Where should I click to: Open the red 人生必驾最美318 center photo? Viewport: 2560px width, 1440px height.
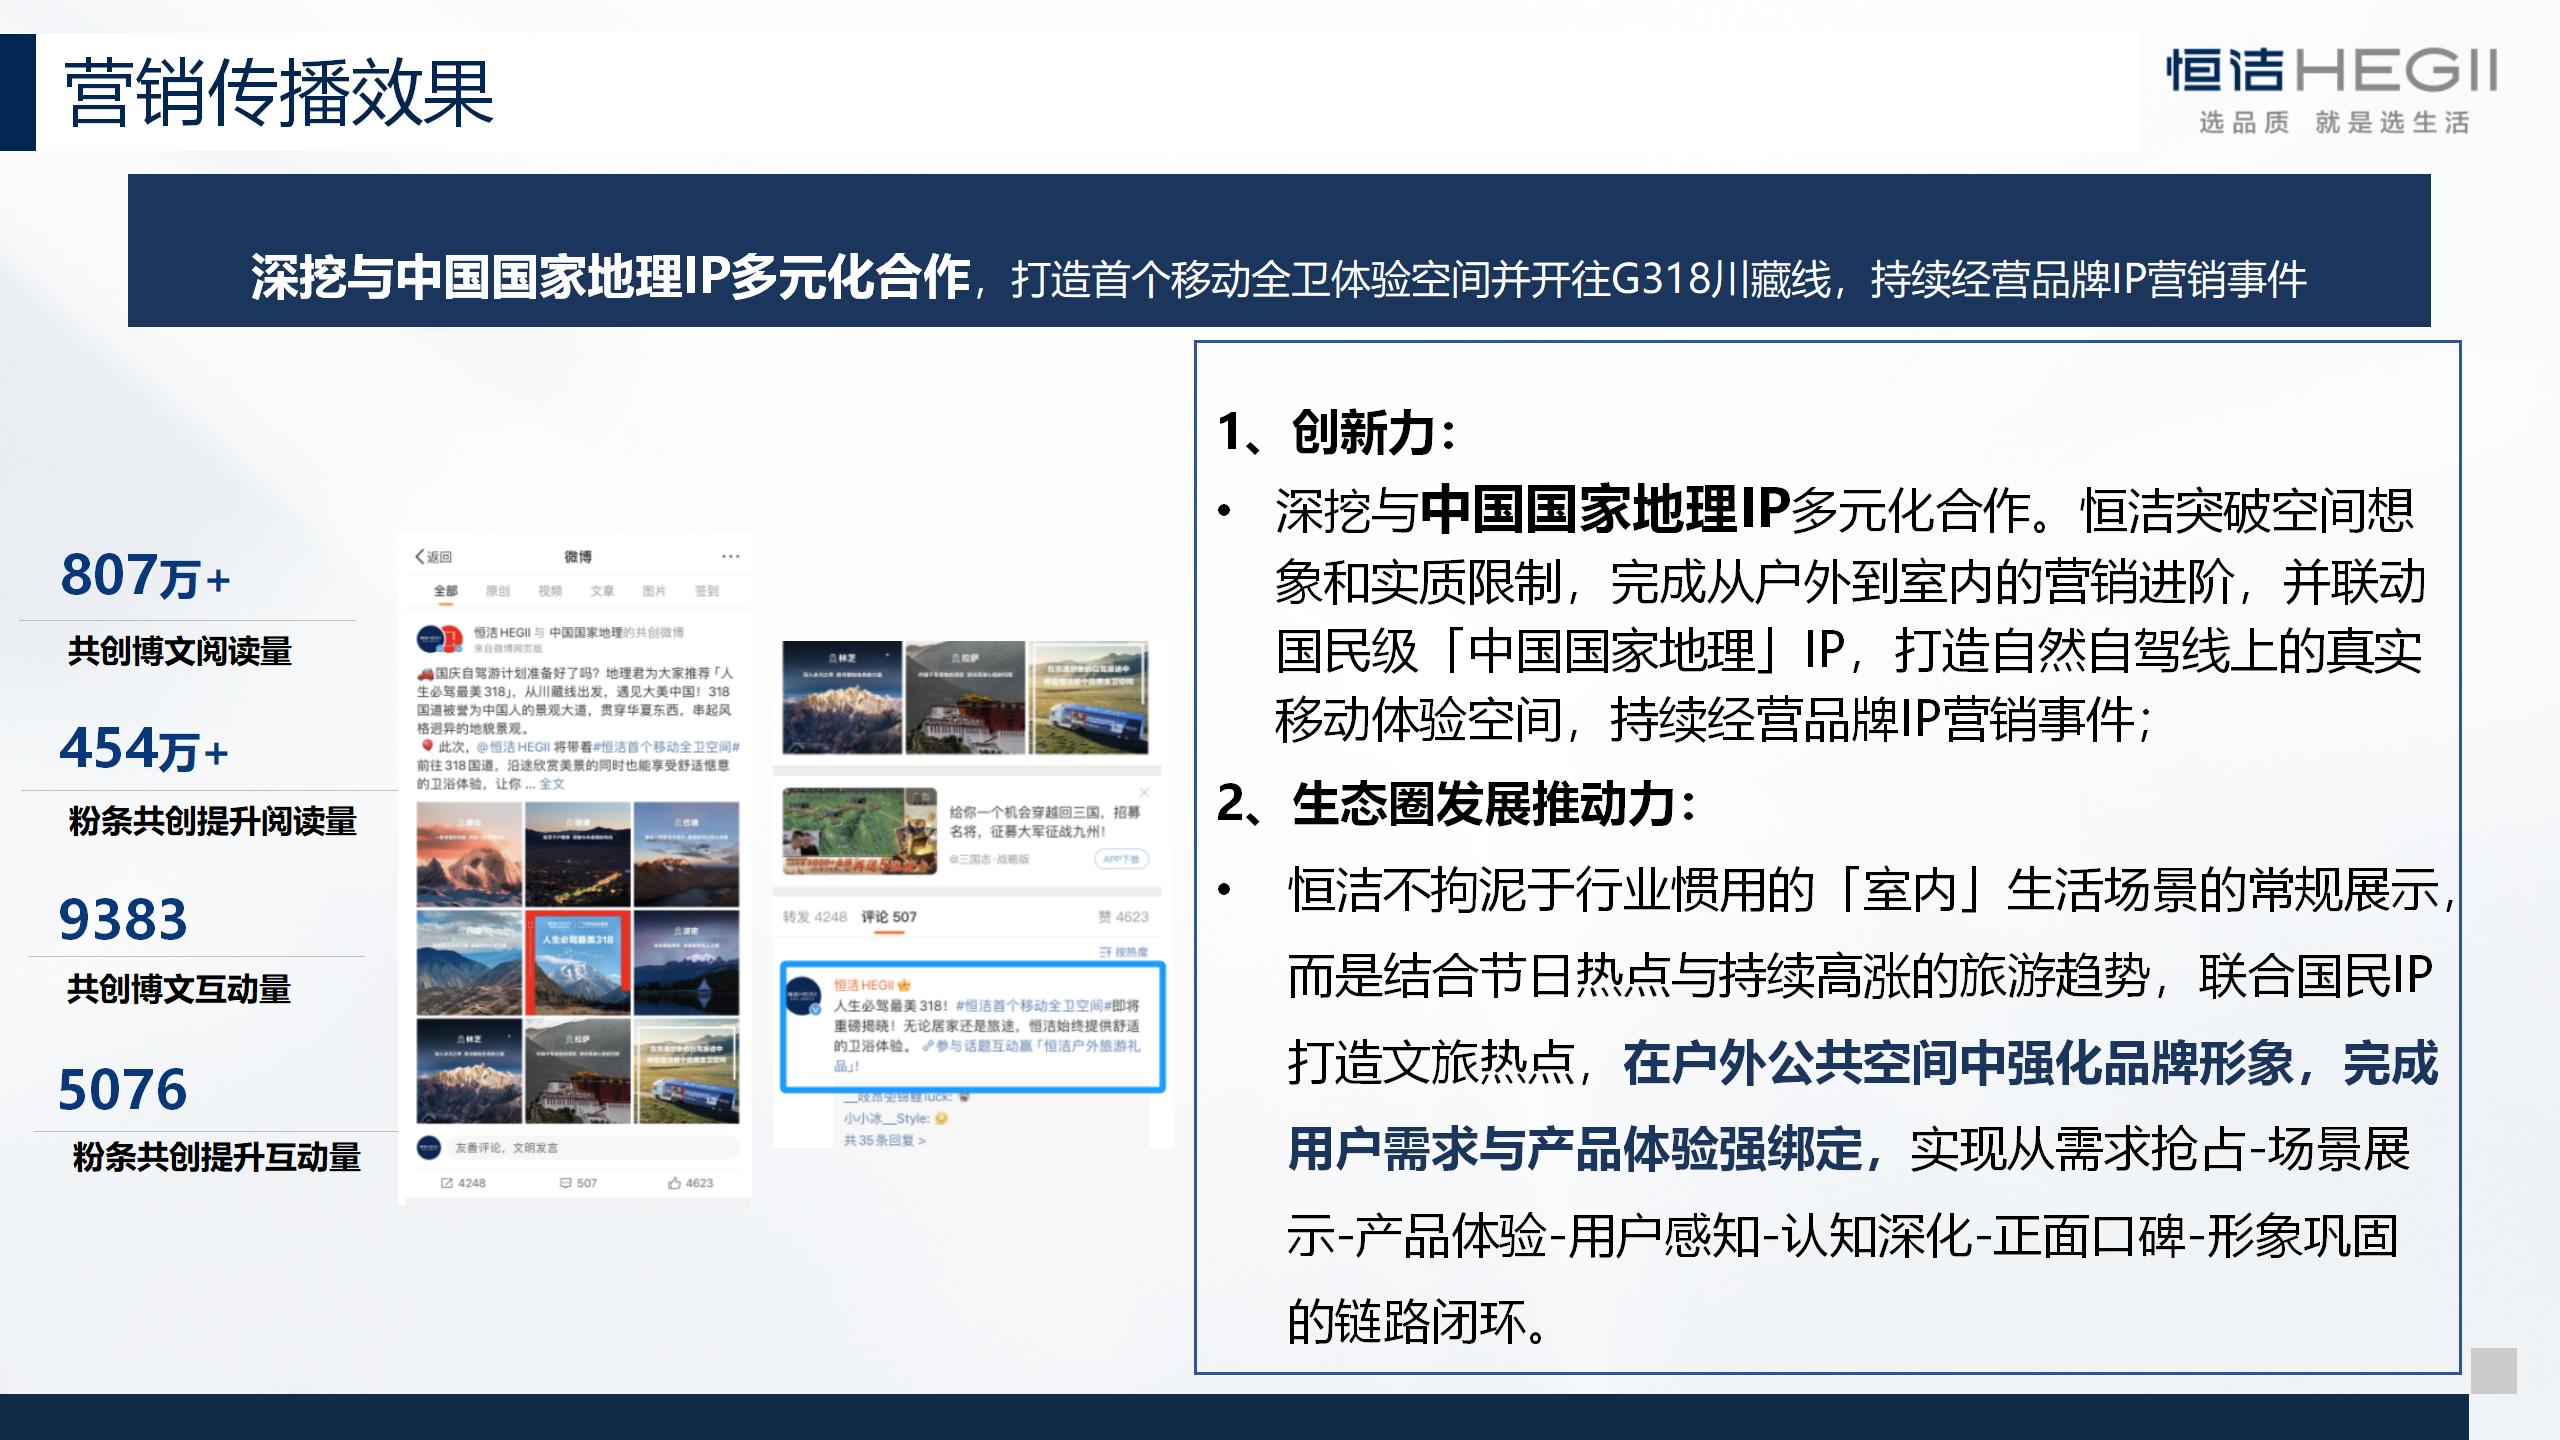pos(578,963)
